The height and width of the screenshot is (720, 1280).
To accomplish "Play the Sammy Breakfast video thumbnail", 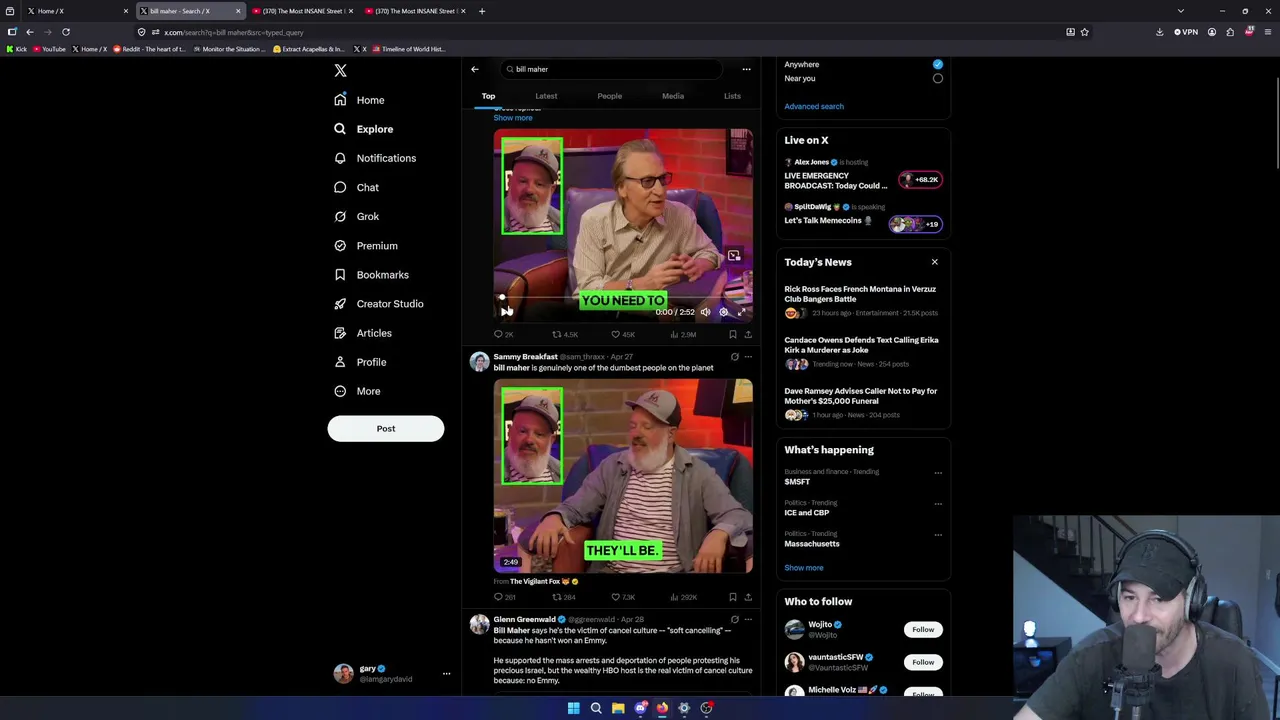I will click(x=623, y=476).
